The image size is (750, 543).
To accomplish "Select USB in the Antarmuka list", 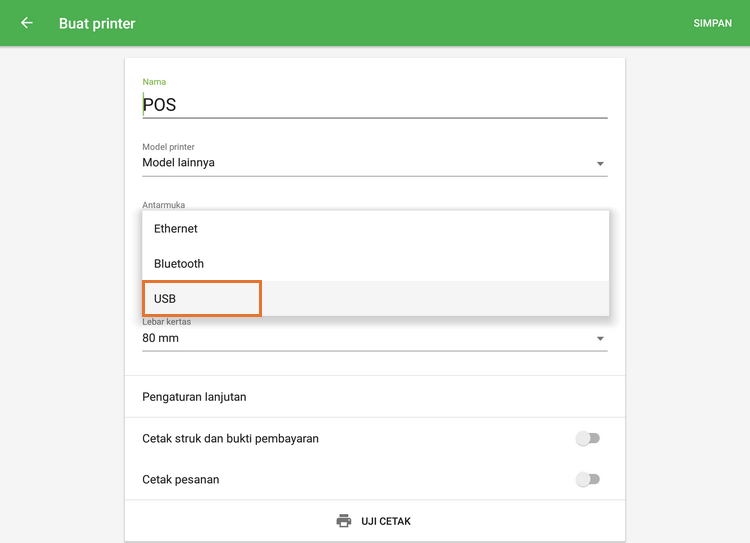I will click(166, 299).
